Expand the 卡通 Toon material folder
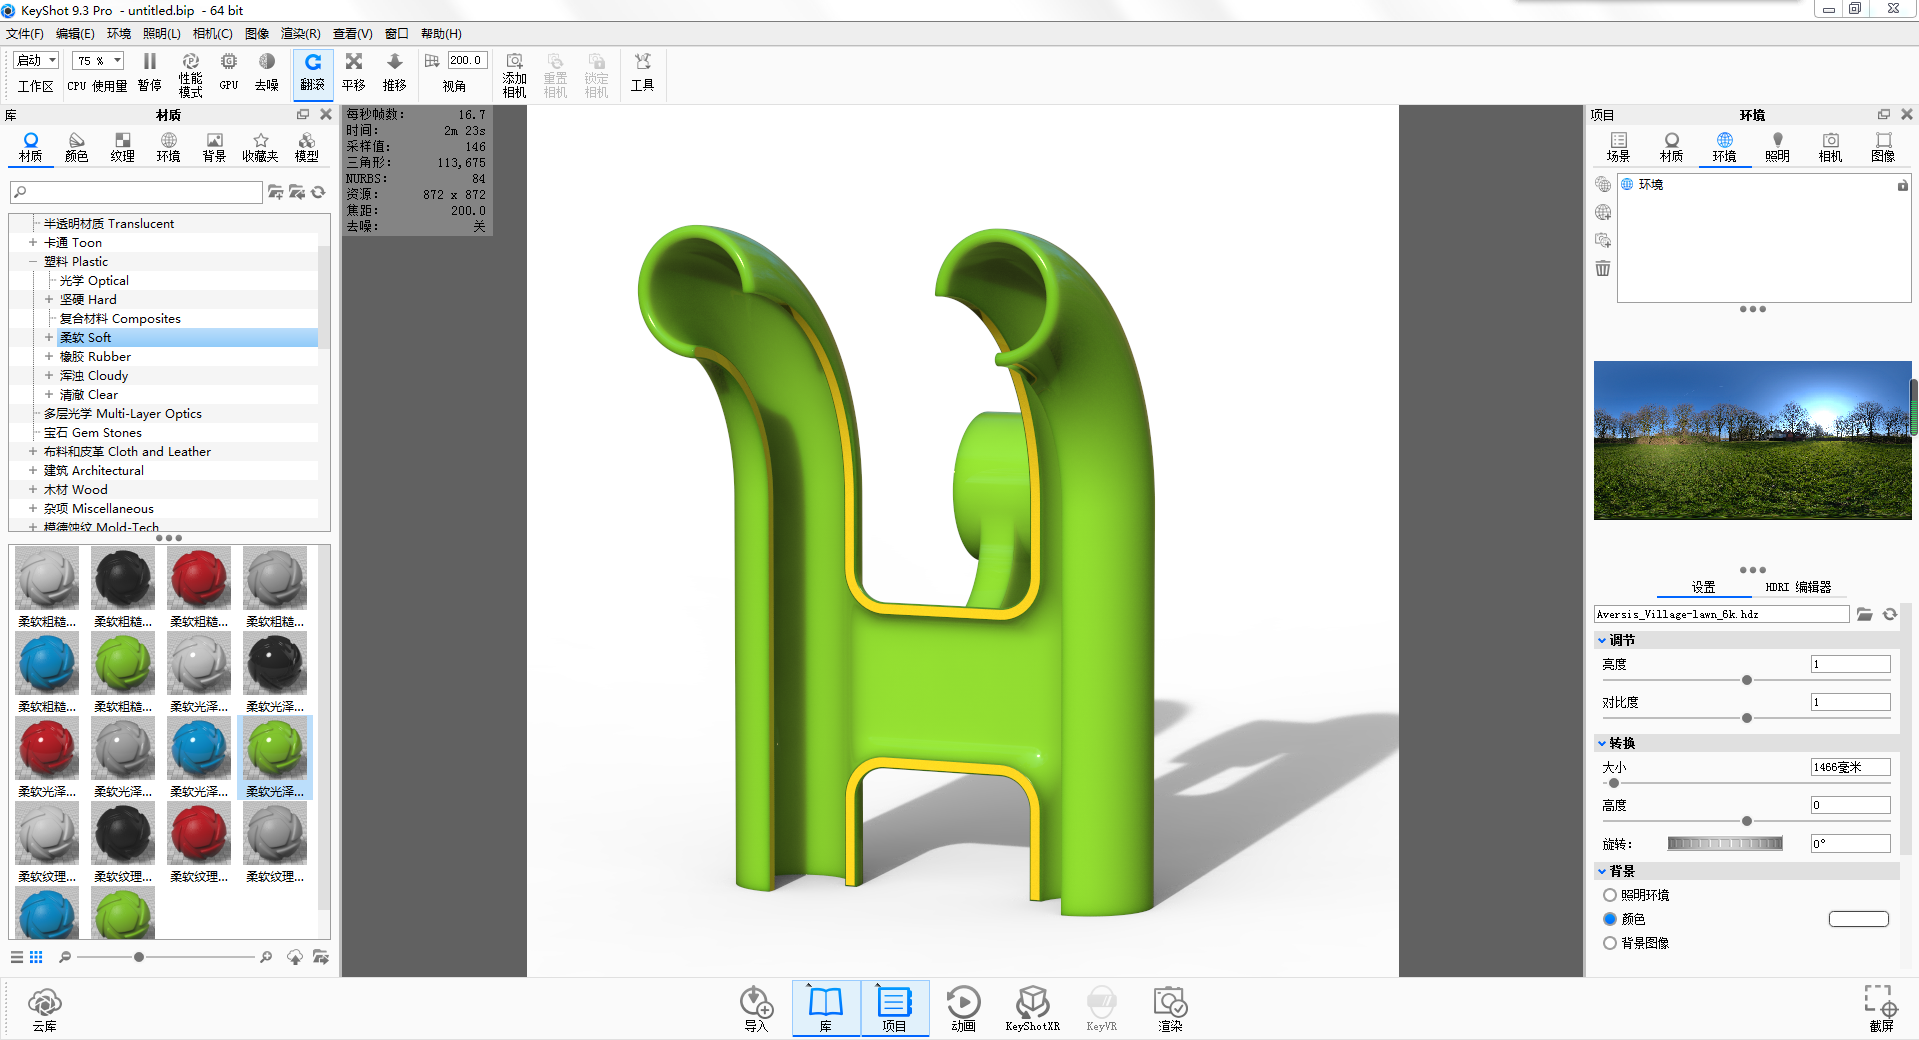1919x1040 pixels. pos(33,243)
